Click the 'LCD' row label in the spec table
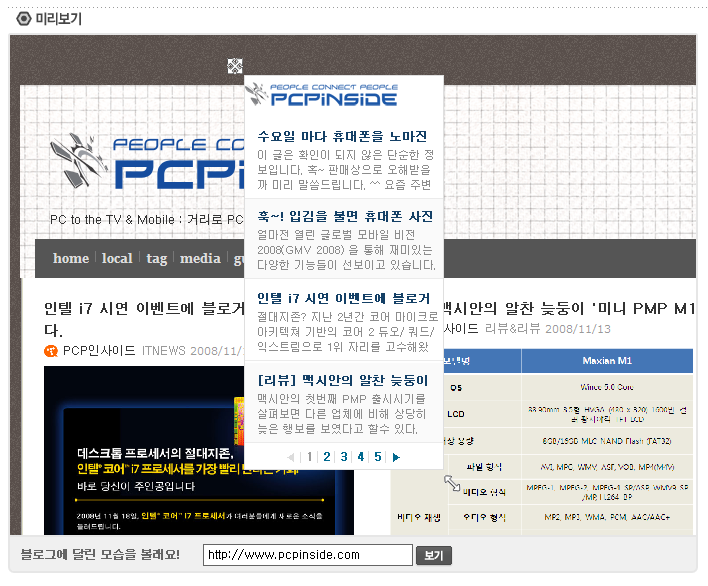Viewport: 708px width, 586px height. (x=456, y=414)
